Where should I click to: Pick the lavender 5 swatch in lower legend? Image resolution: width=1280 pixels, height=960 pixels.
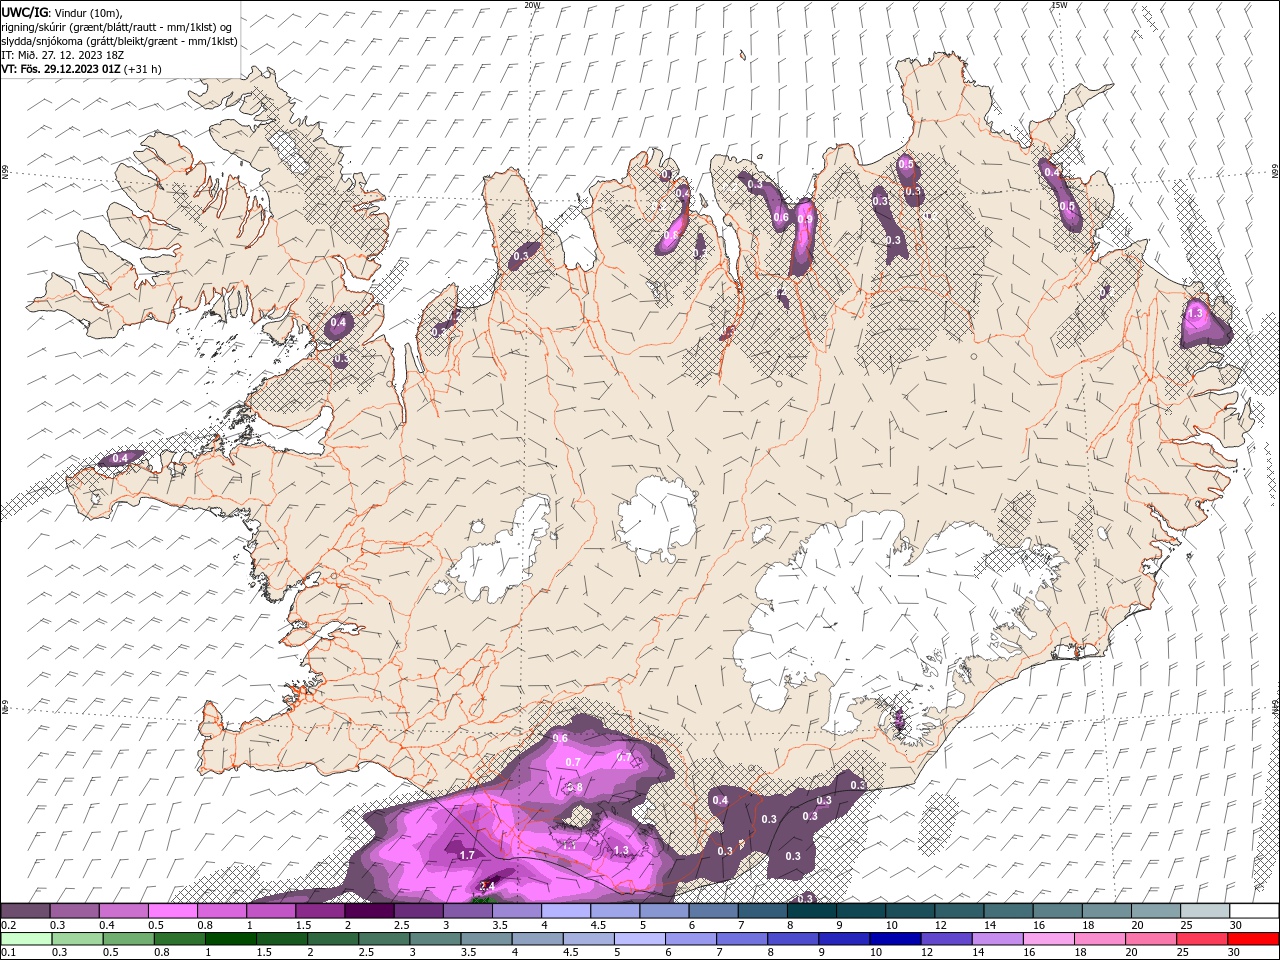coord(638,939)
